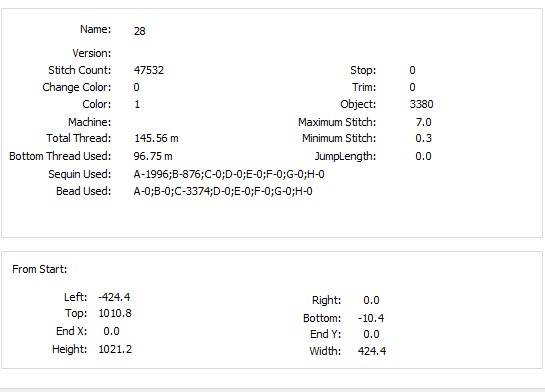The width and height of the screenshot is (545, 392).
Task: Click the Sequin Used value string
Action: pyautogui.click(x=229, y=174)
